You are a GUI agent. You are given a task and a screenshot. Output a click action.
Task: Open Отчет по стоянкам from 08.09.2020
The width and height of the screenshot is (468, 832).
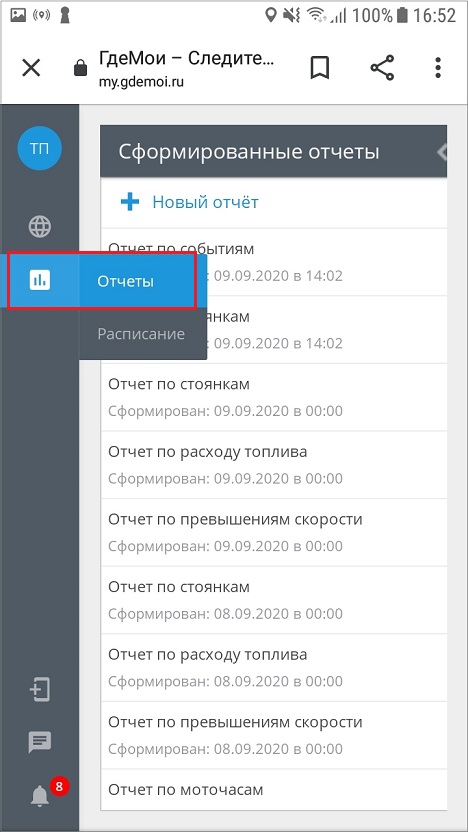pos(274,600)
